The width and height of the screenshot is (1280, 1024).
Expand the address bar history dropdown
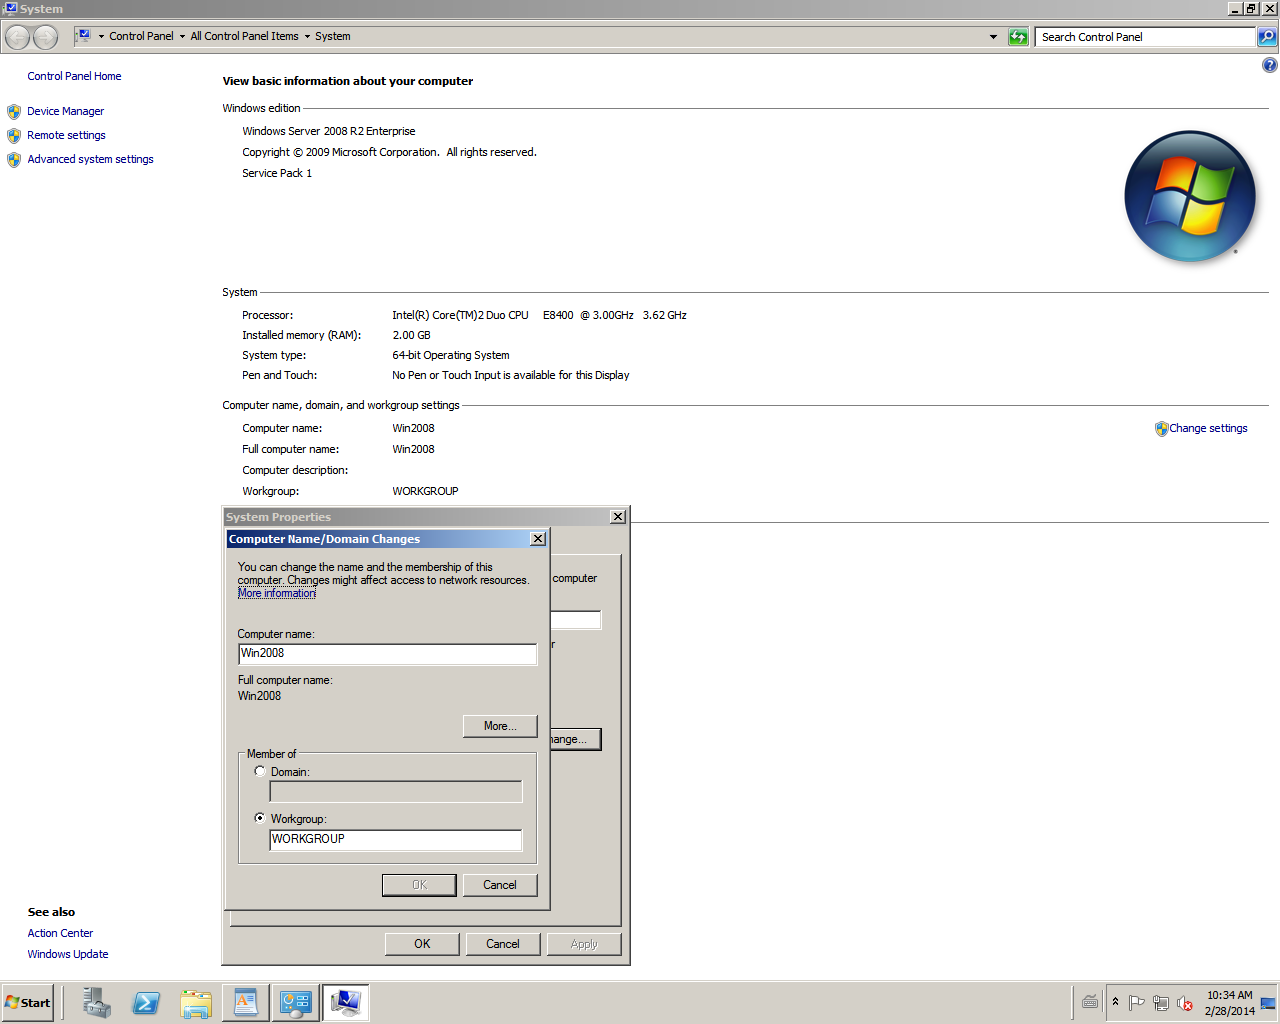[993, 37]
